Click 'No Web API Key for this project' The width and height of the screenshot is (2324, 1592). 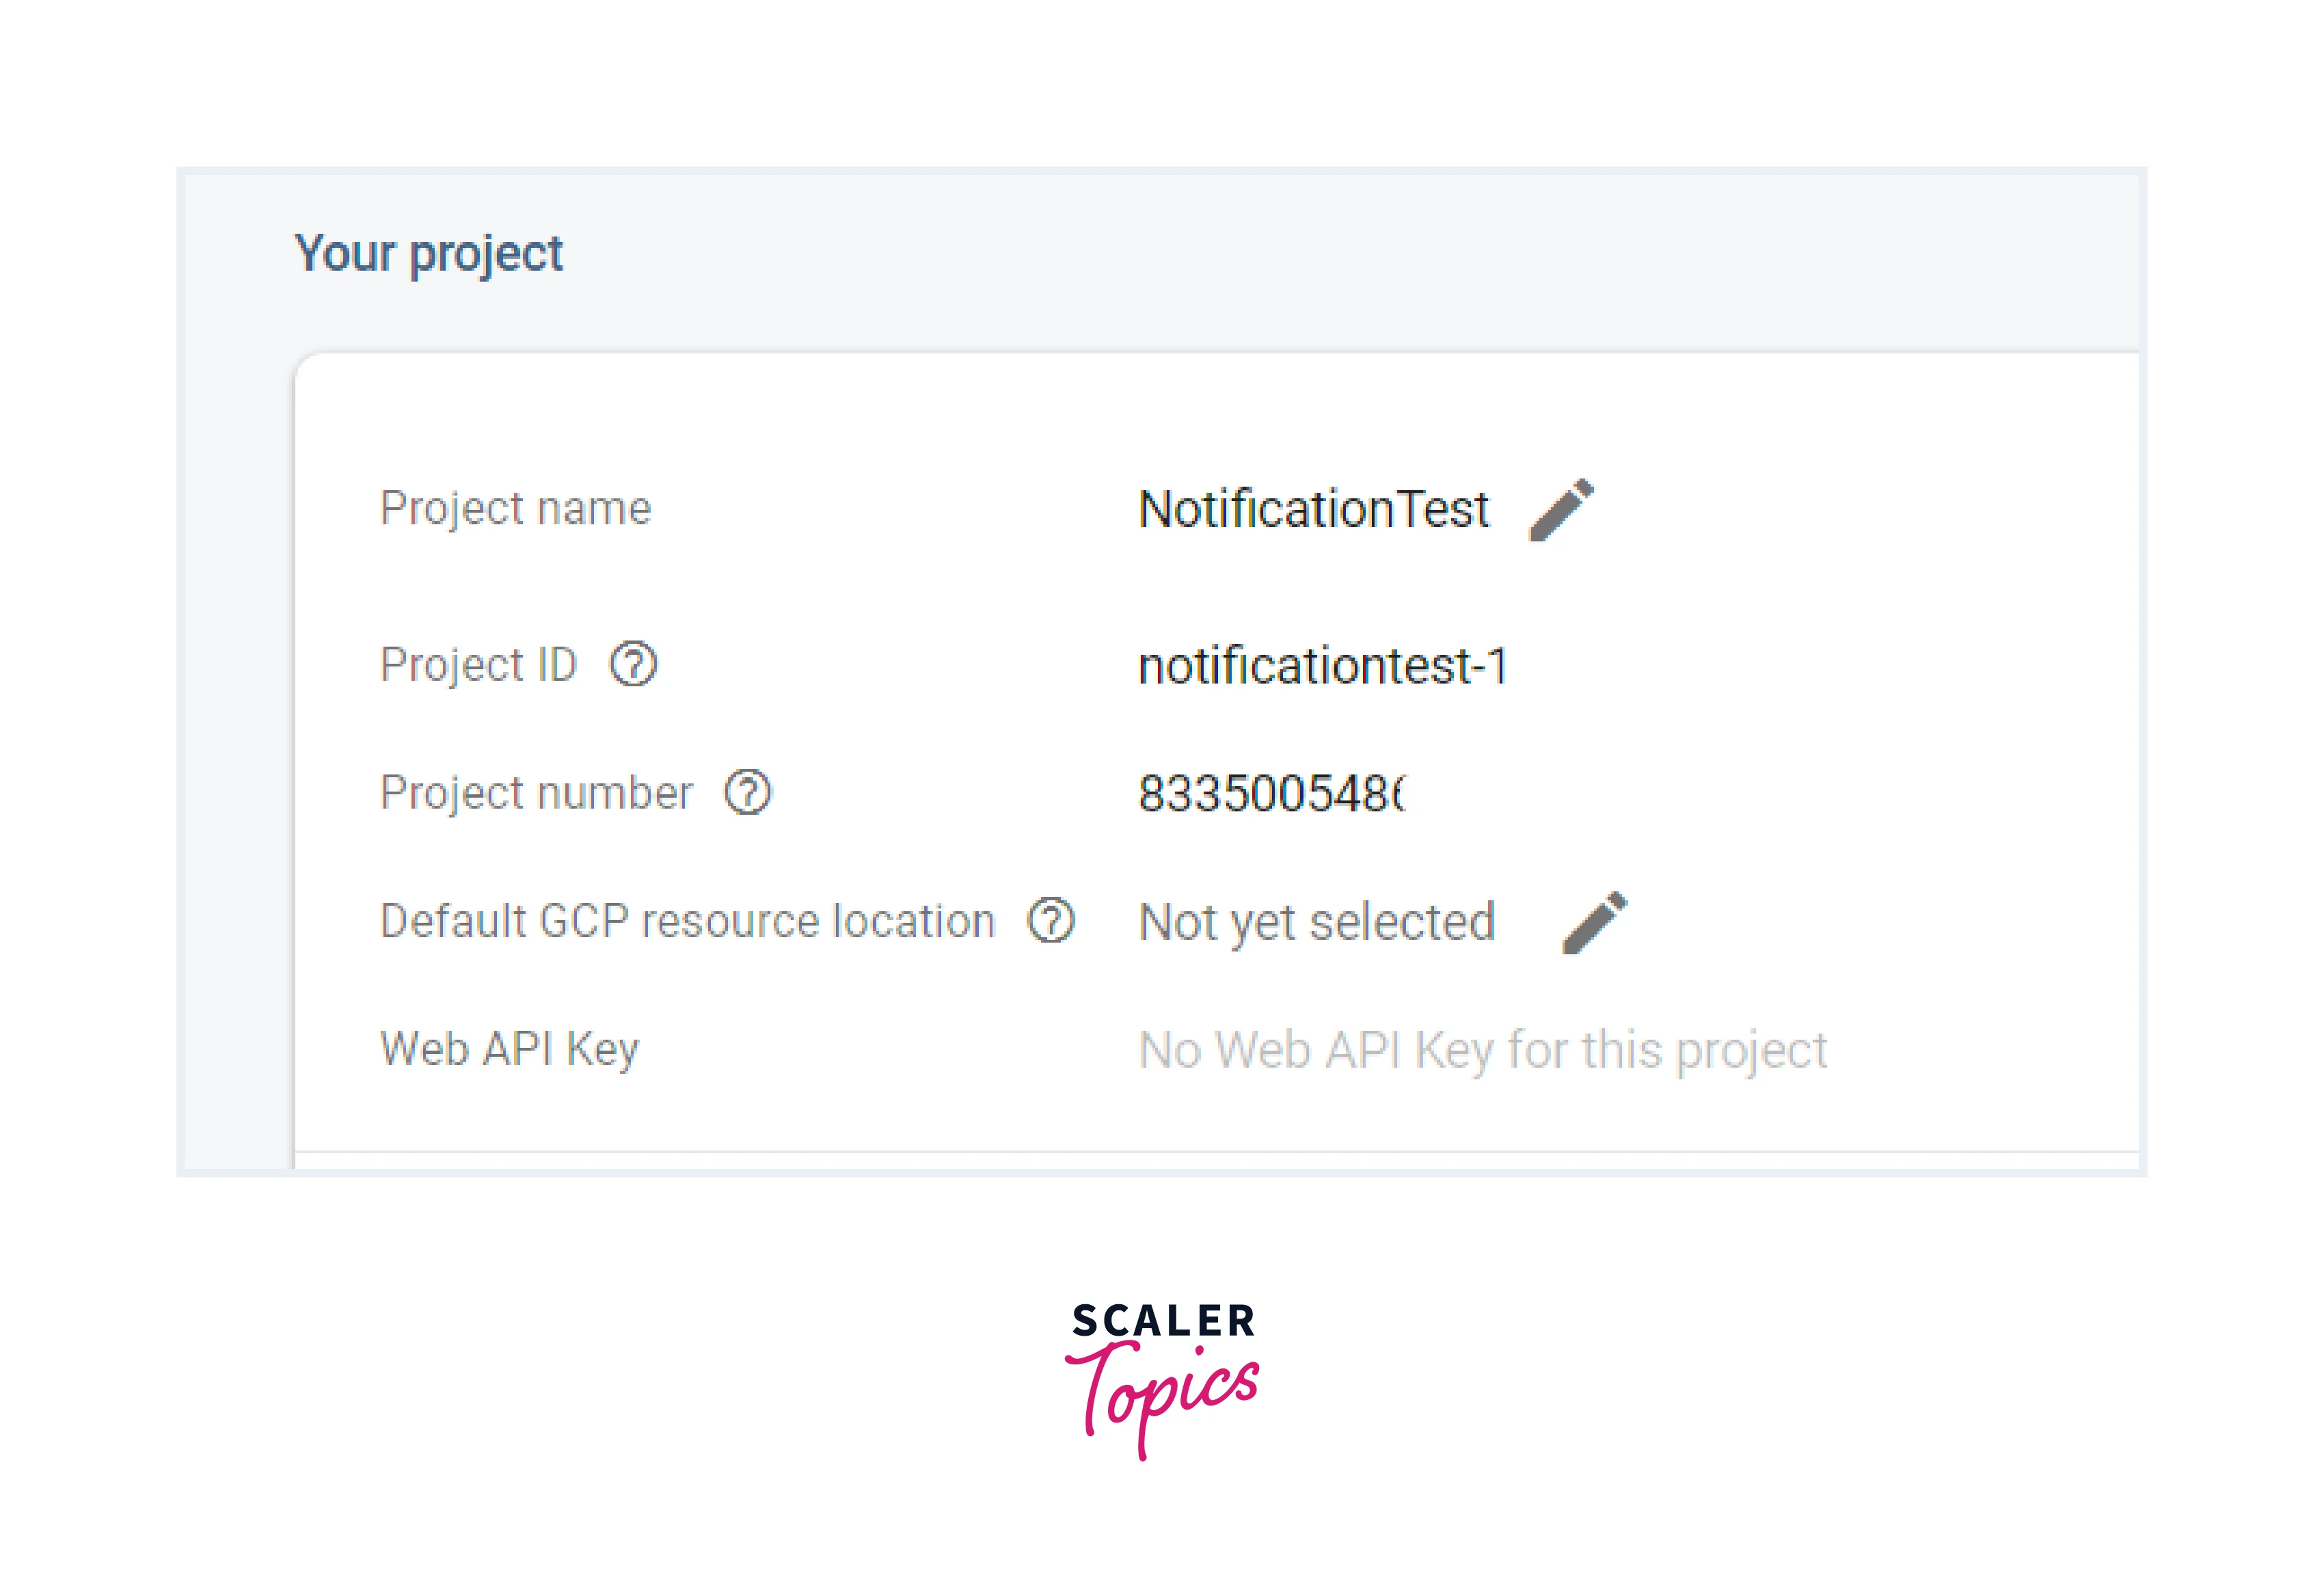[1482, 1050]
